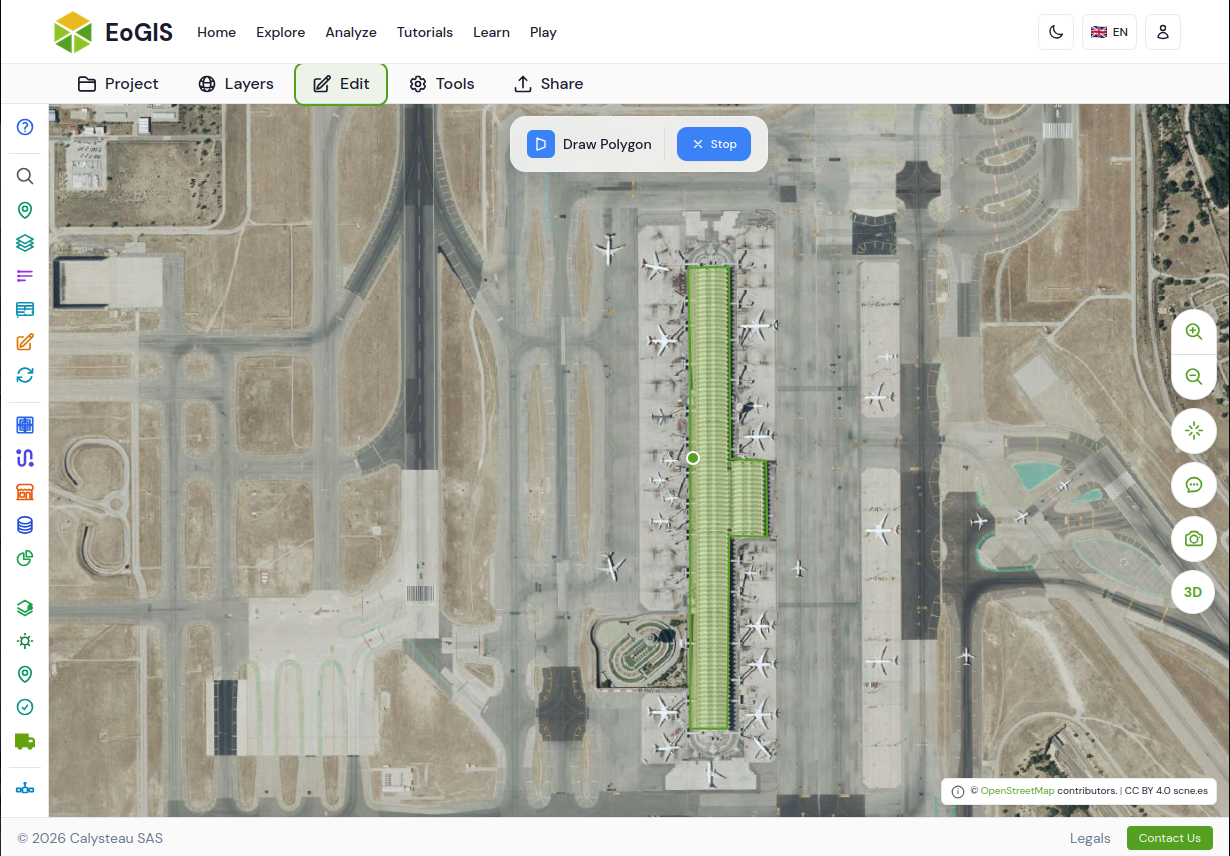Open the Tools menu
Screen dimensions: 1230x856
point(442,84)
